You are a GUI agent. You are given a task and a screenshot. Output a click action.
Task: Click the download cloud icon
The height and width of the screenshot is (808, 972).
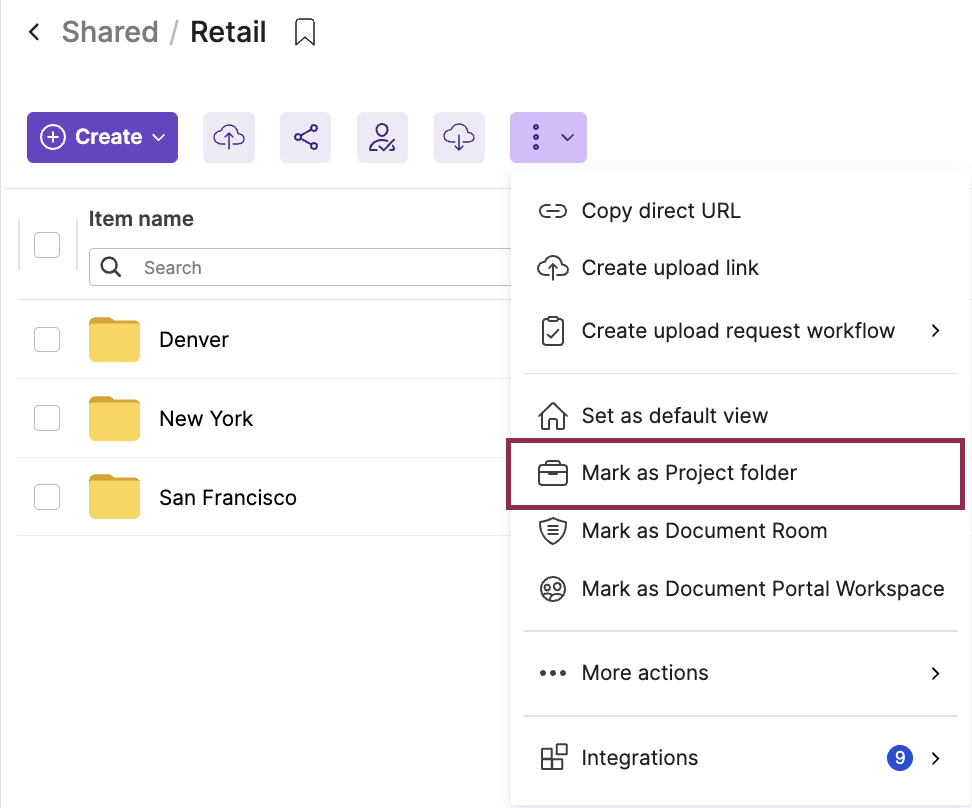pyautogui.click(x=459, y=137)
